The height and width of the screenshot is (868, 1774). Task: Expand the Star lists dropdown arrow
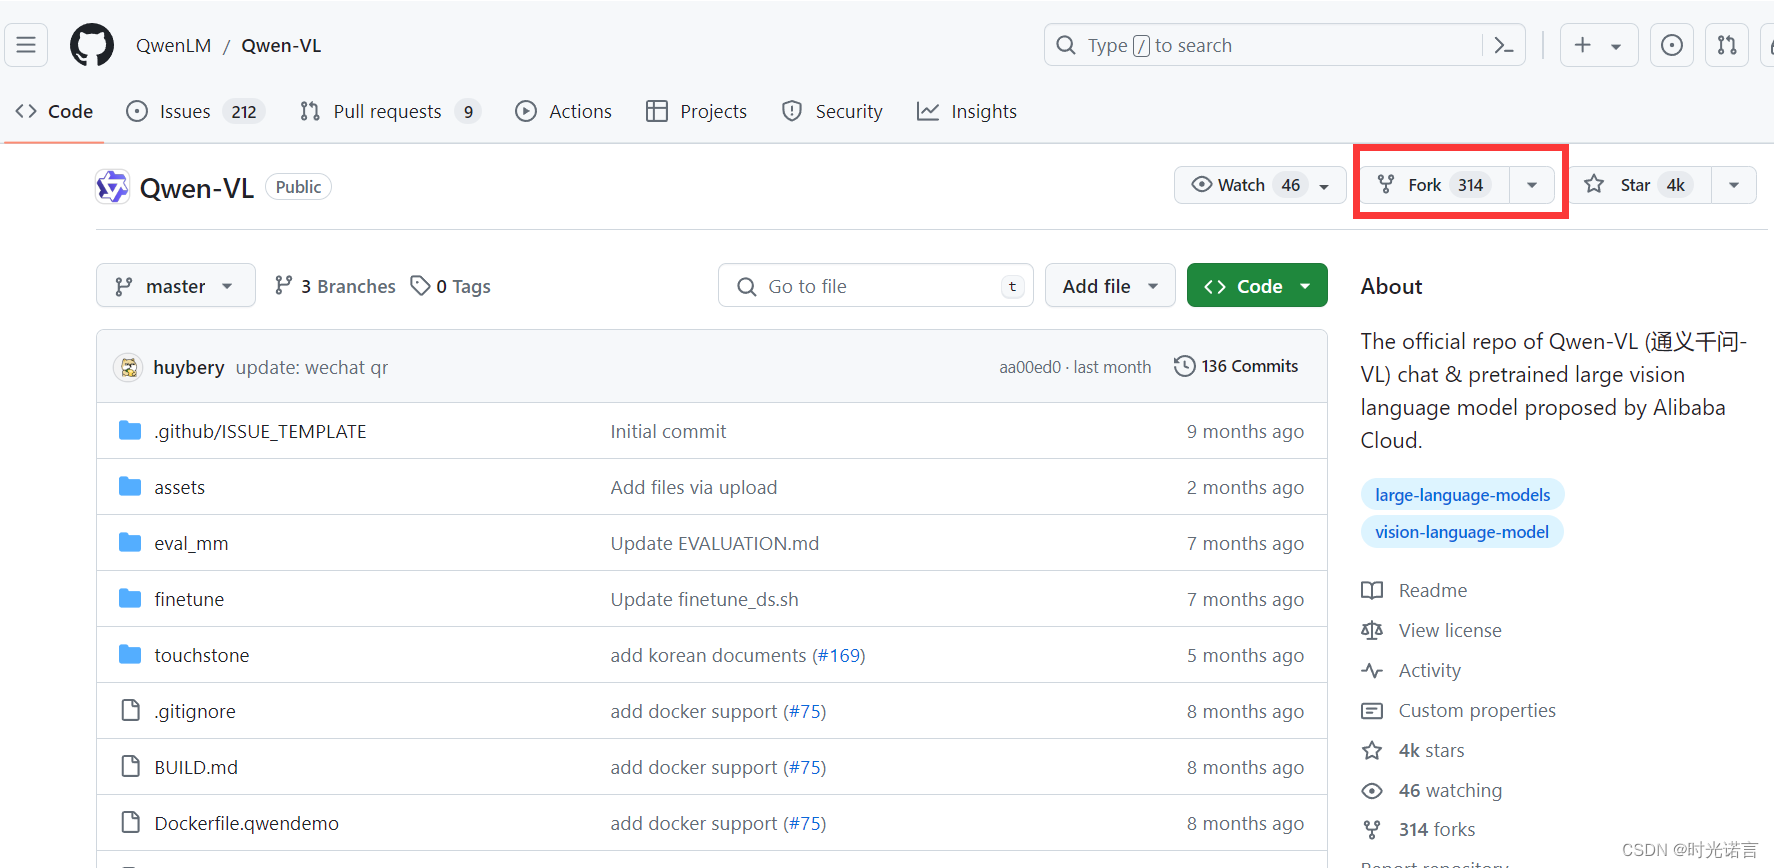click(x=1734, y=185)
